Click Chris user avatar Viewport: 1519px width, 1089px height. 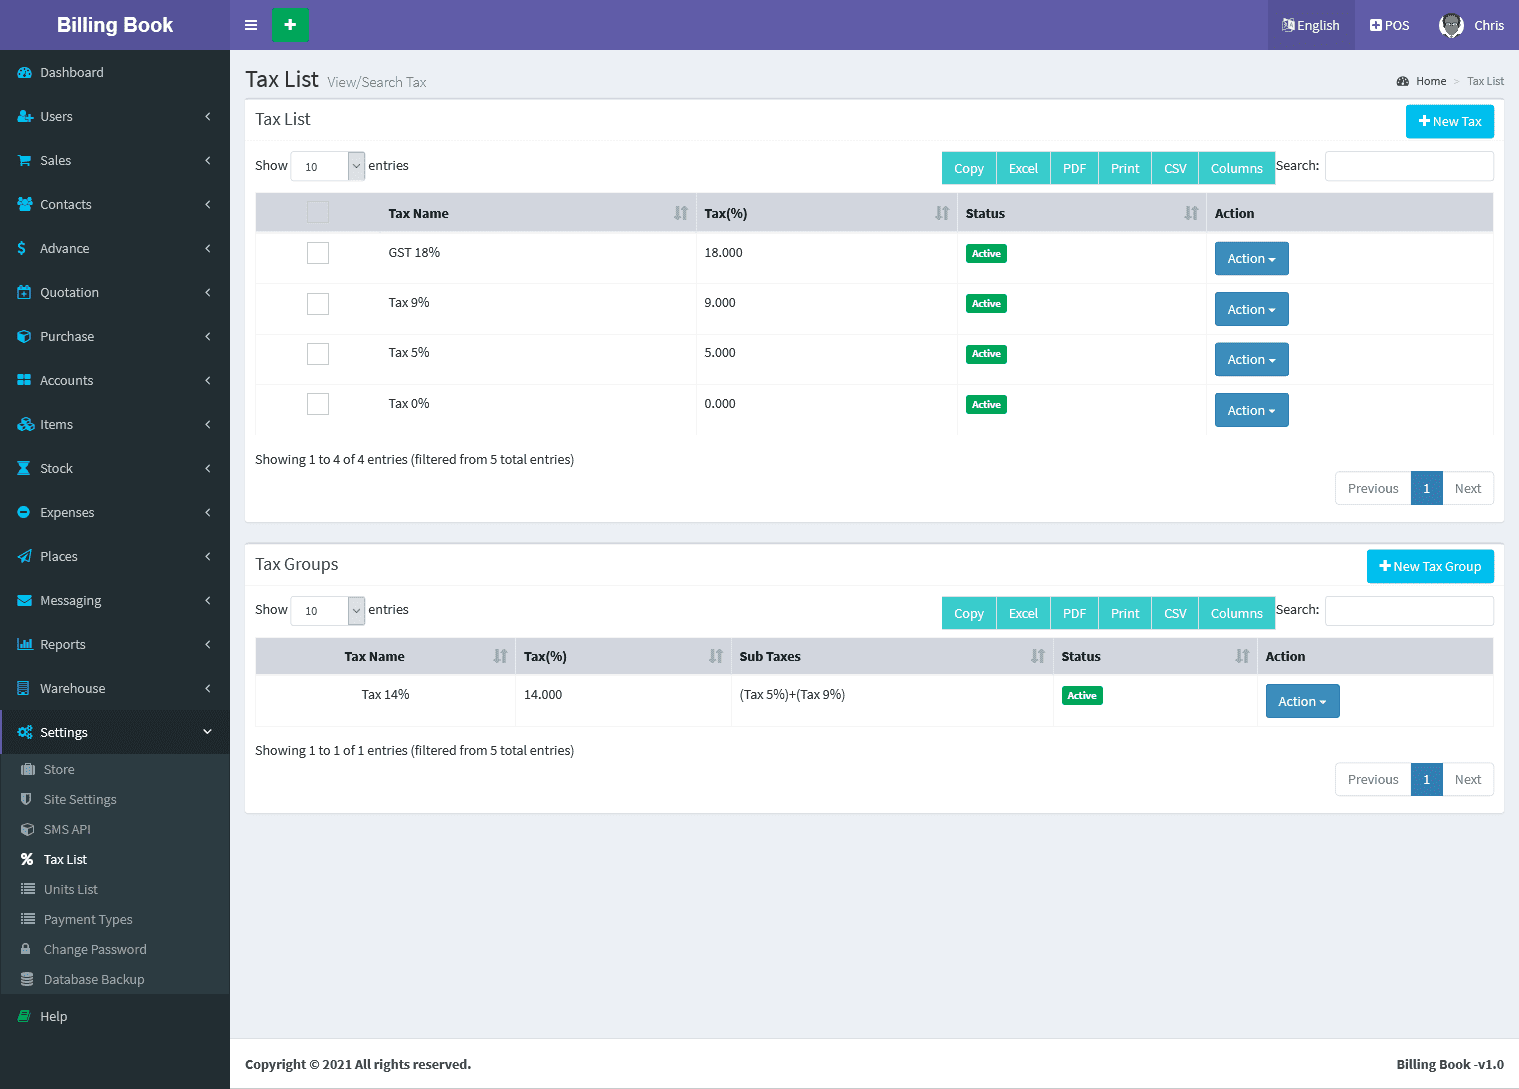pyautogui.click(x=1451, y=25)
